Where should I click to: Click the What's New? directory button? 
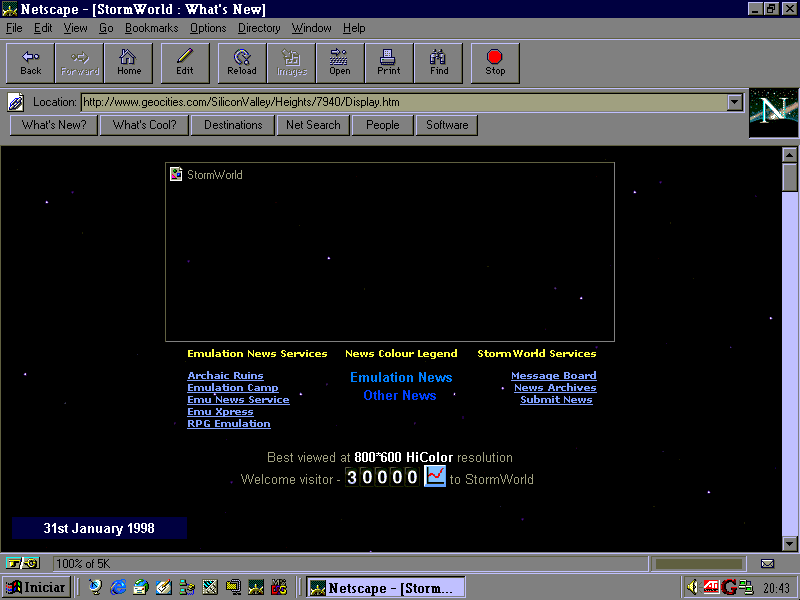tap(54, 125)
